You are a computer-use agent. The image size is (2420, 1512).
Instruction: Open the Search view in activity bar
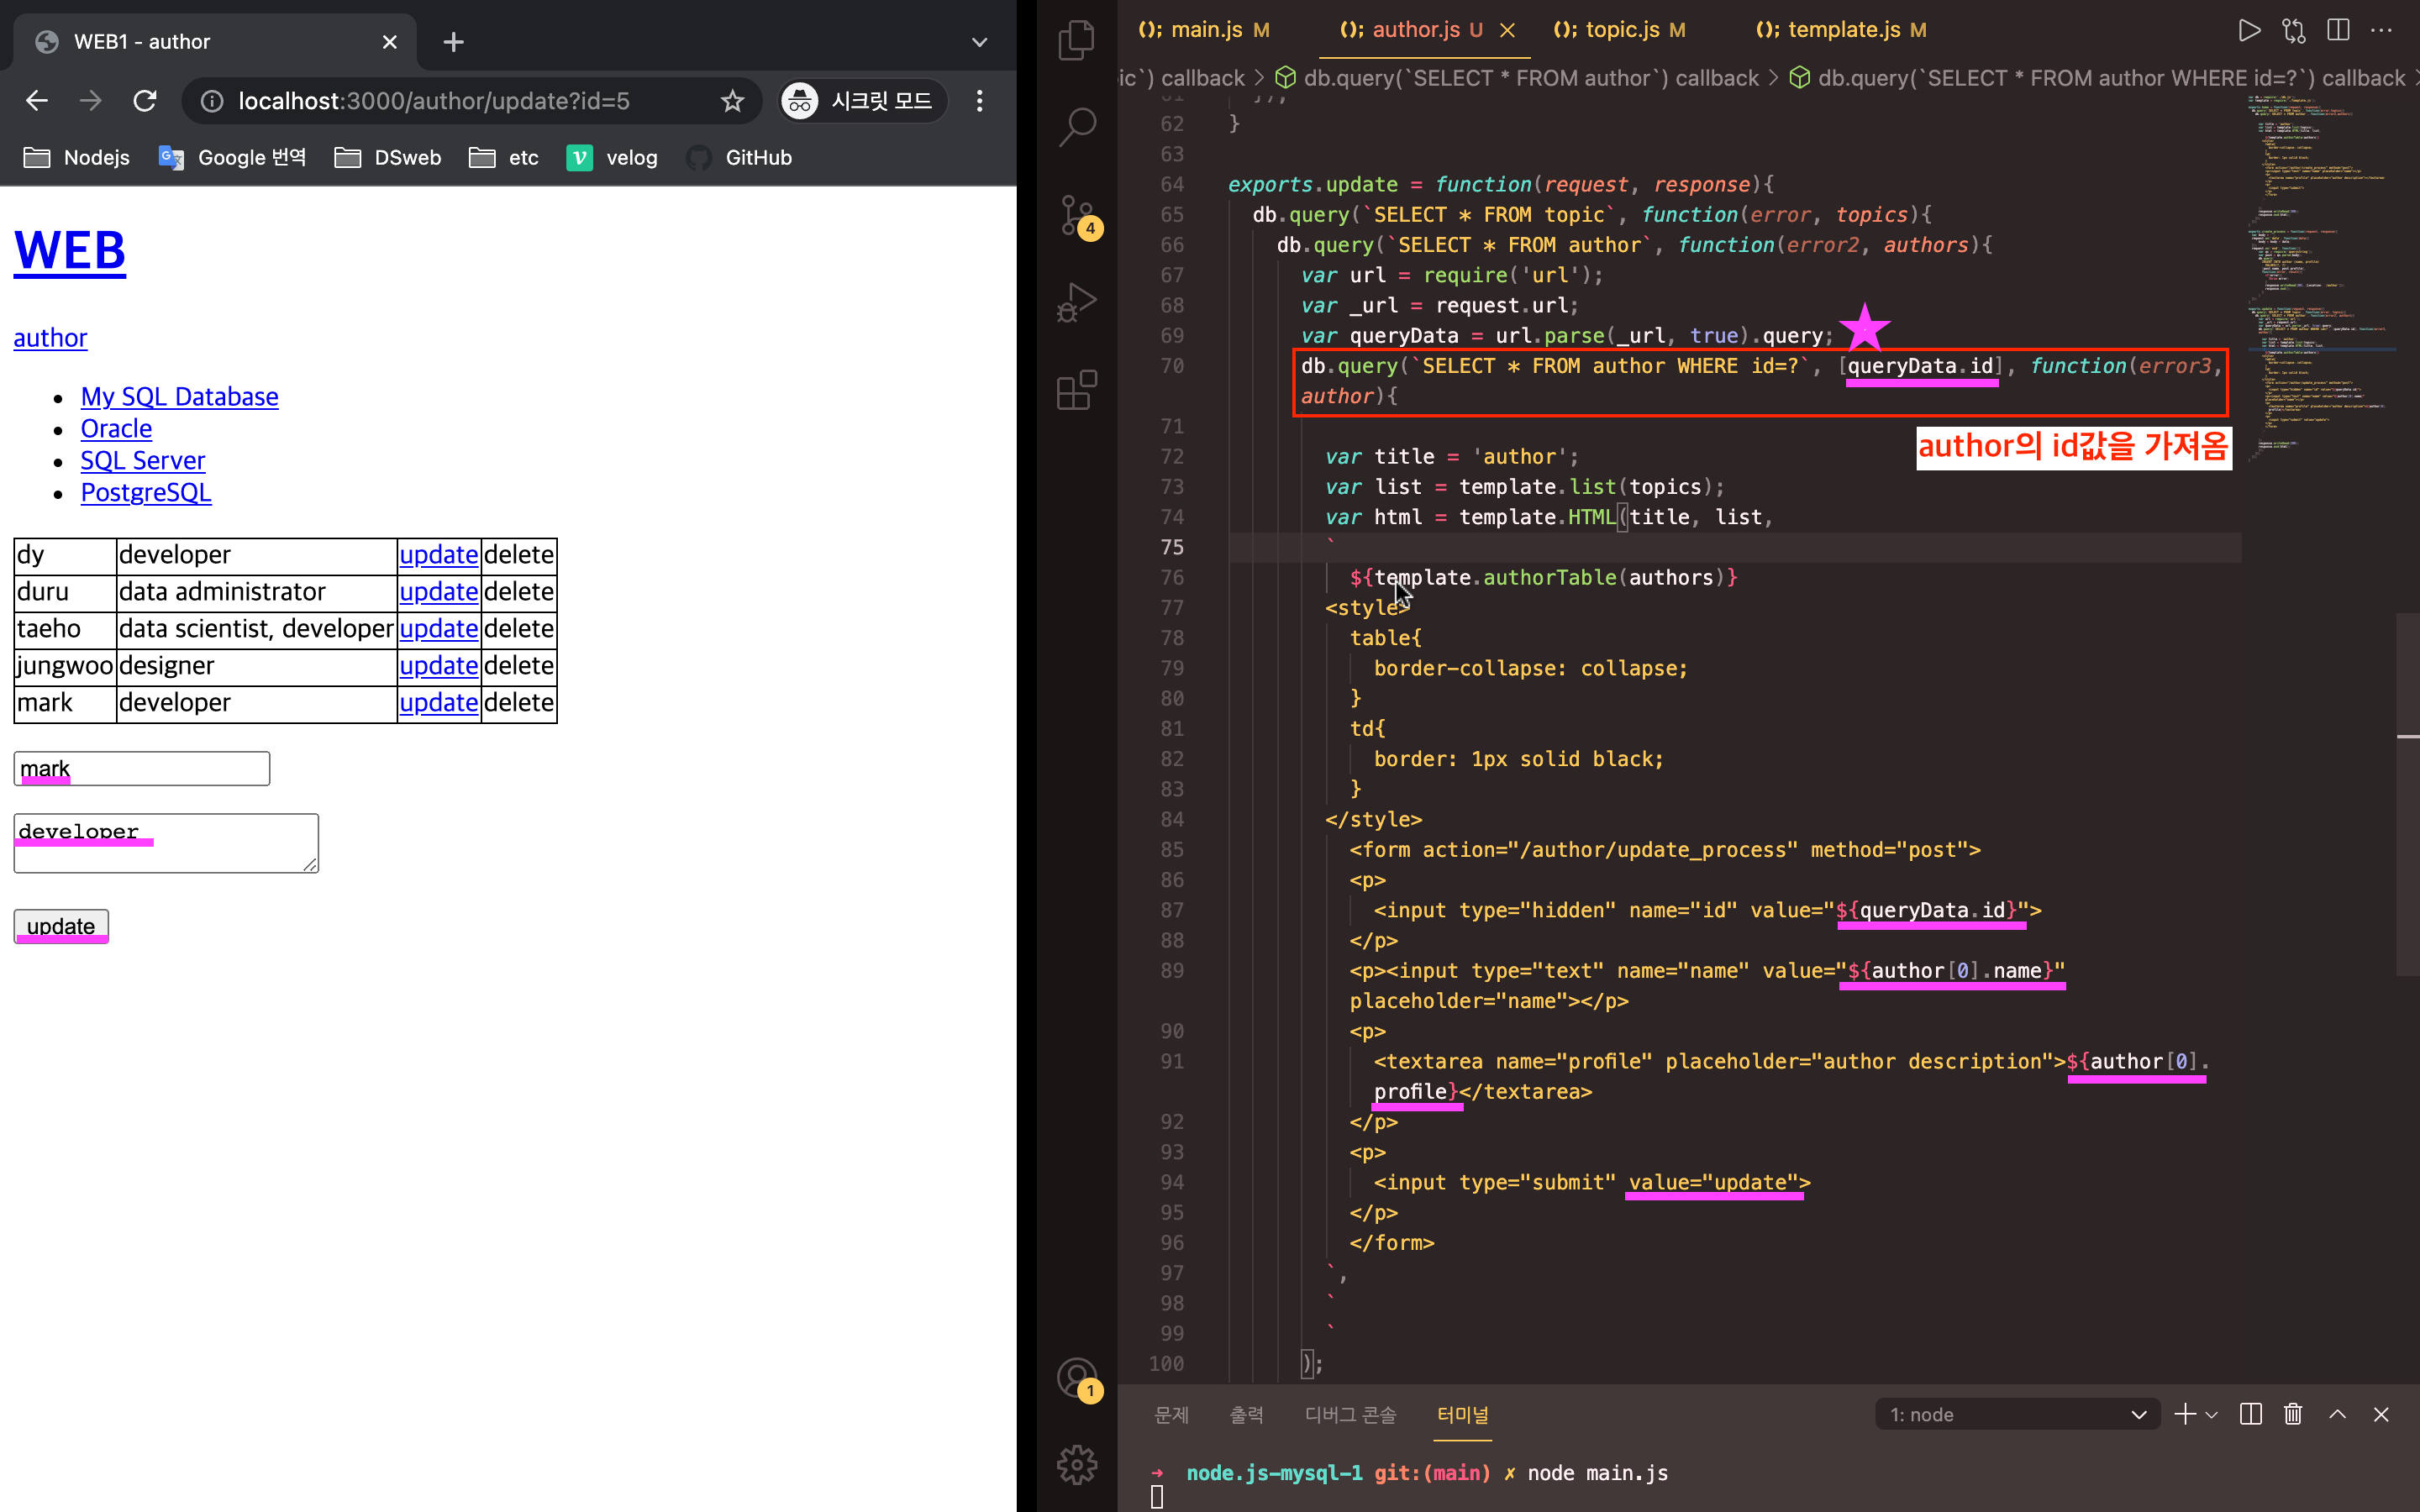(x=1076, y=127)
